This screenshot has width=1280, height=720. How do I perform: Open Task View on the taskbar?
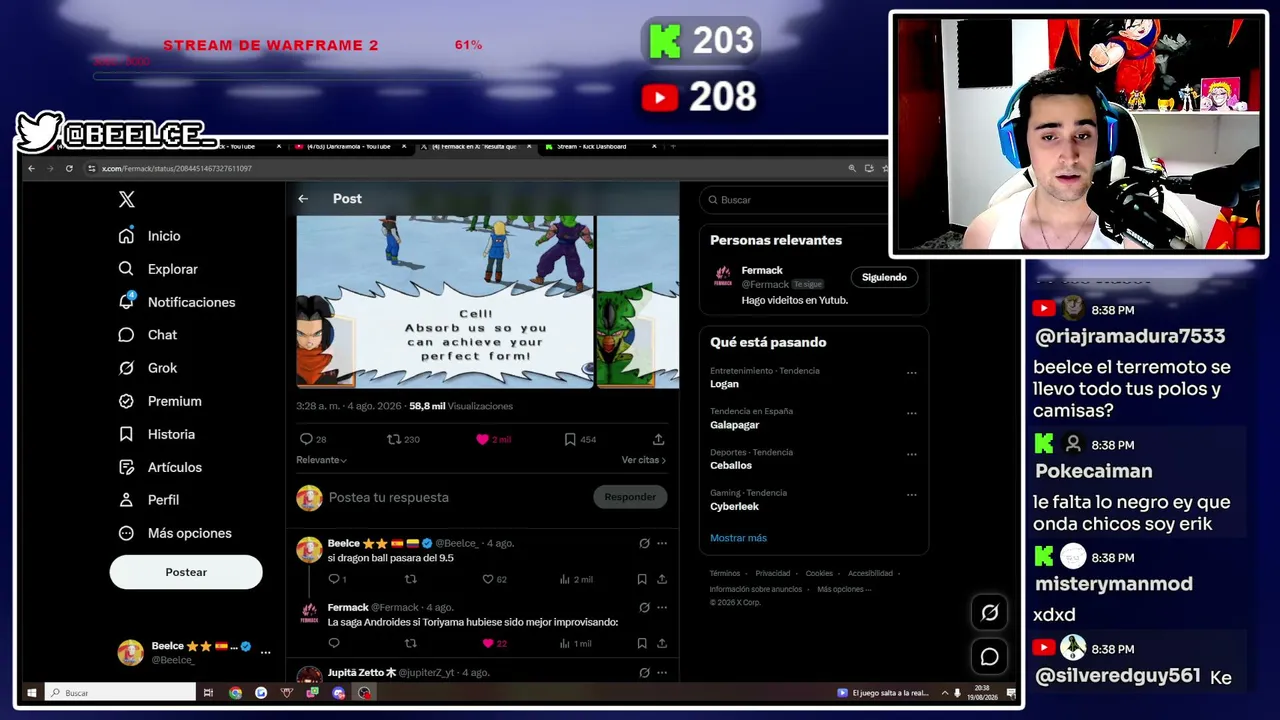click(208, 692)
